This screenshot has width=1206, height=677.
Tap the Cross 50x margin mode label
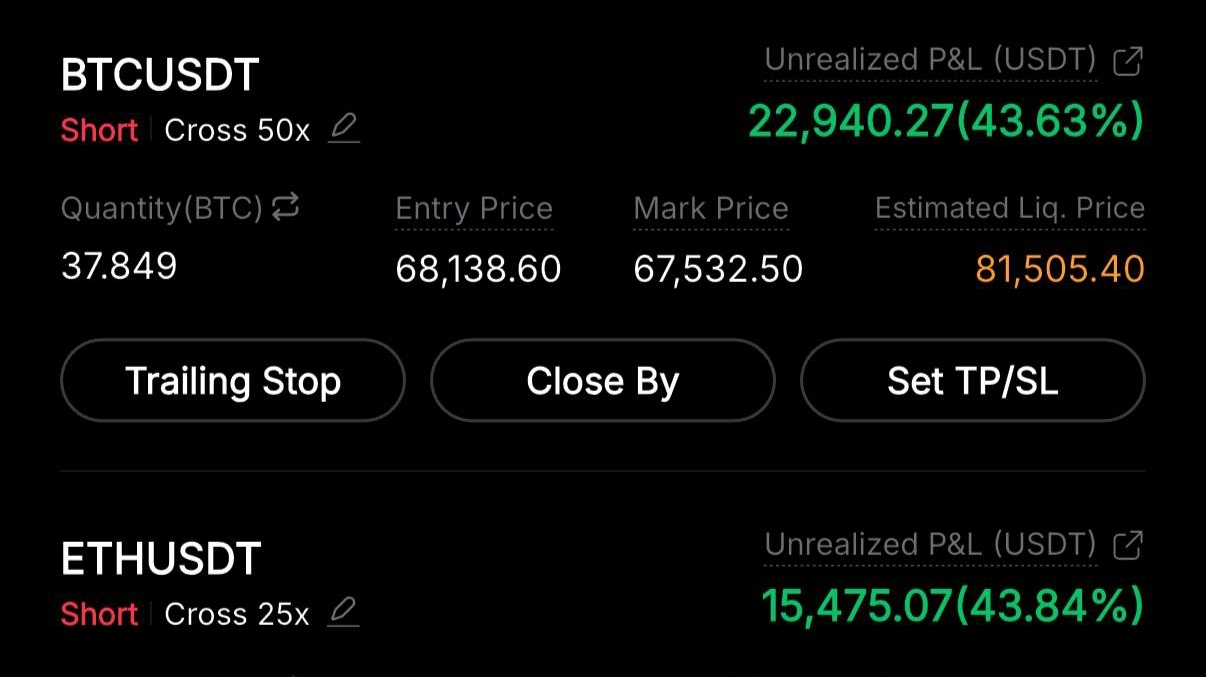[237, 130]
